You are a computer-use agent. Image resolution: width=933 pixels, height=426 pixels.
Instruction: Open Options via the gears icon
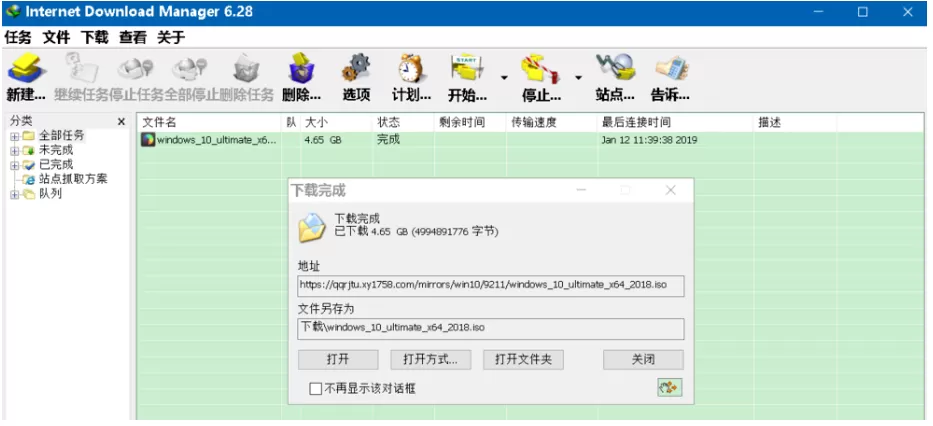356,68
